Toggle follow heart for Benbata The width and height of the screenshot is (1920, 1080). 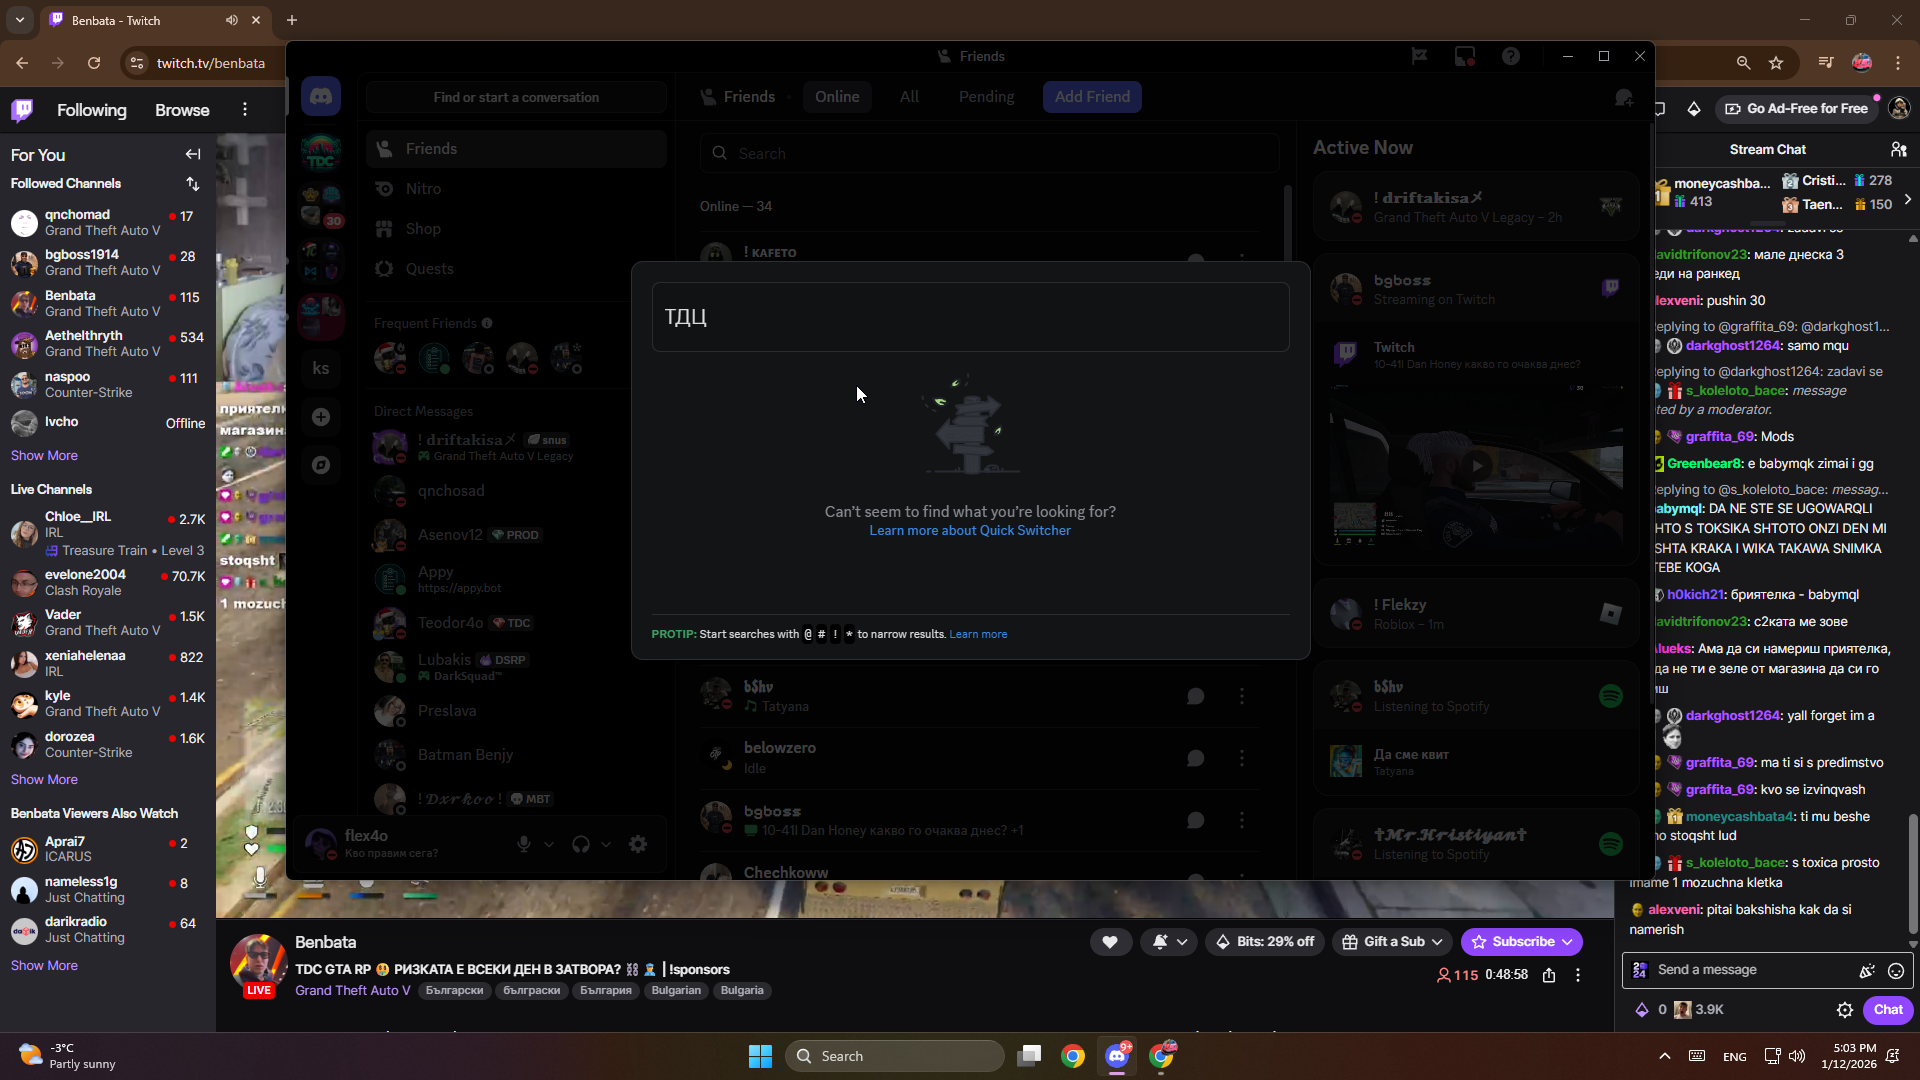(1110, 941)
